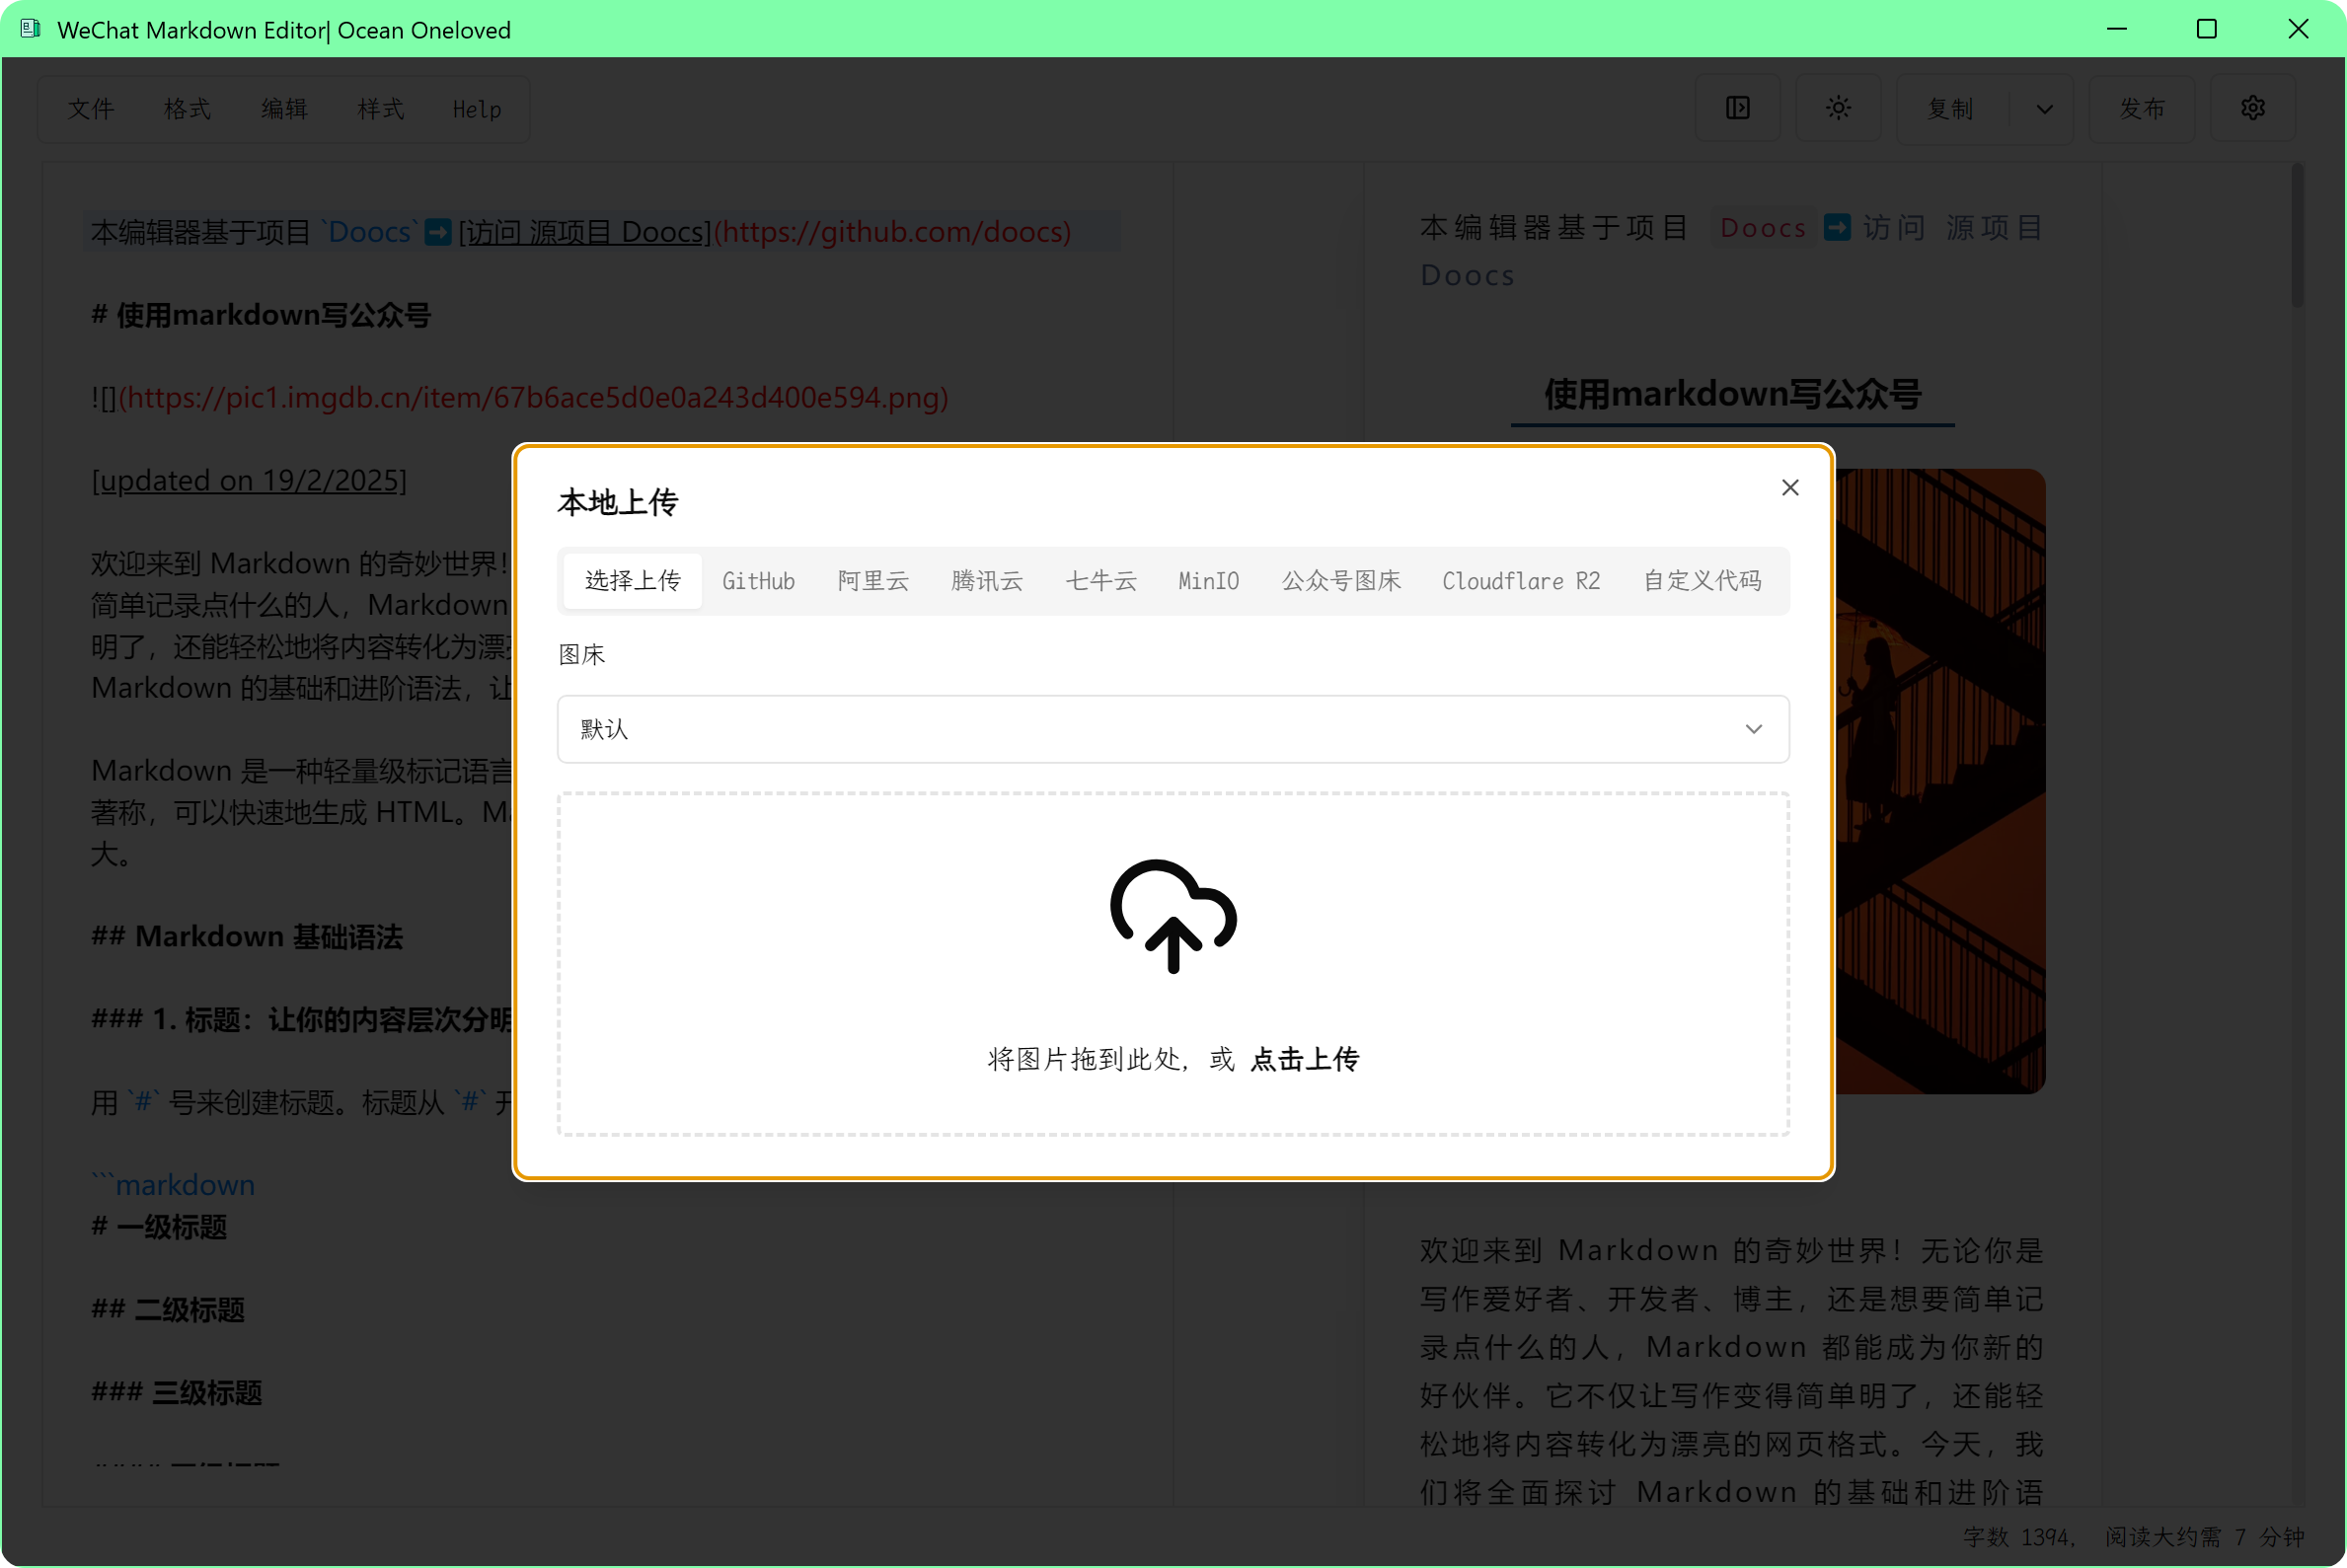Open the 公众号图床 tab

pyautogui.click(x=1341, y=581)
